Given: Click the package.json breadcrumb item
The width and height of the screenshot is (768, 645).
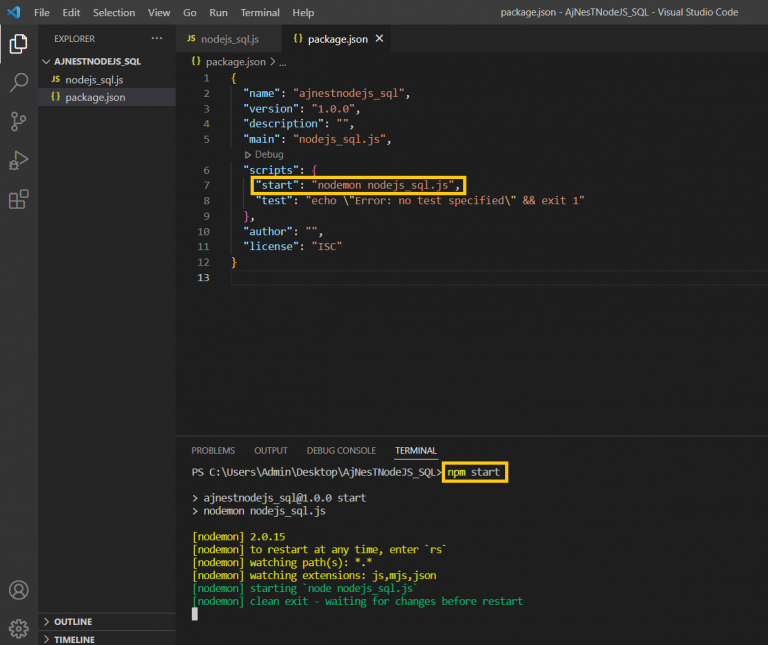Looking at the screenshot, I should coord(236,61).
